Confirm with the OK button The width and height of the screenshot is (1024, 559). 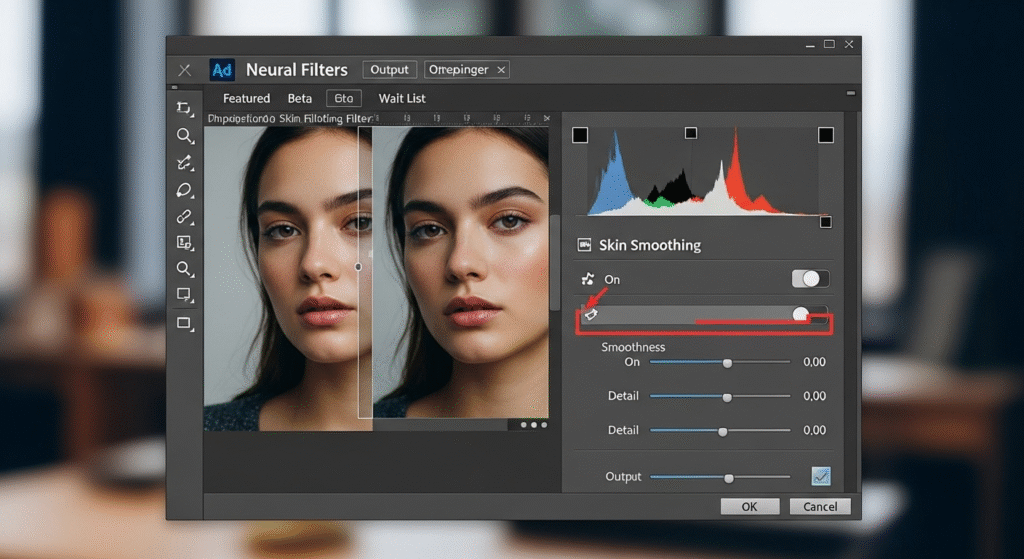[x=750, y=507]
